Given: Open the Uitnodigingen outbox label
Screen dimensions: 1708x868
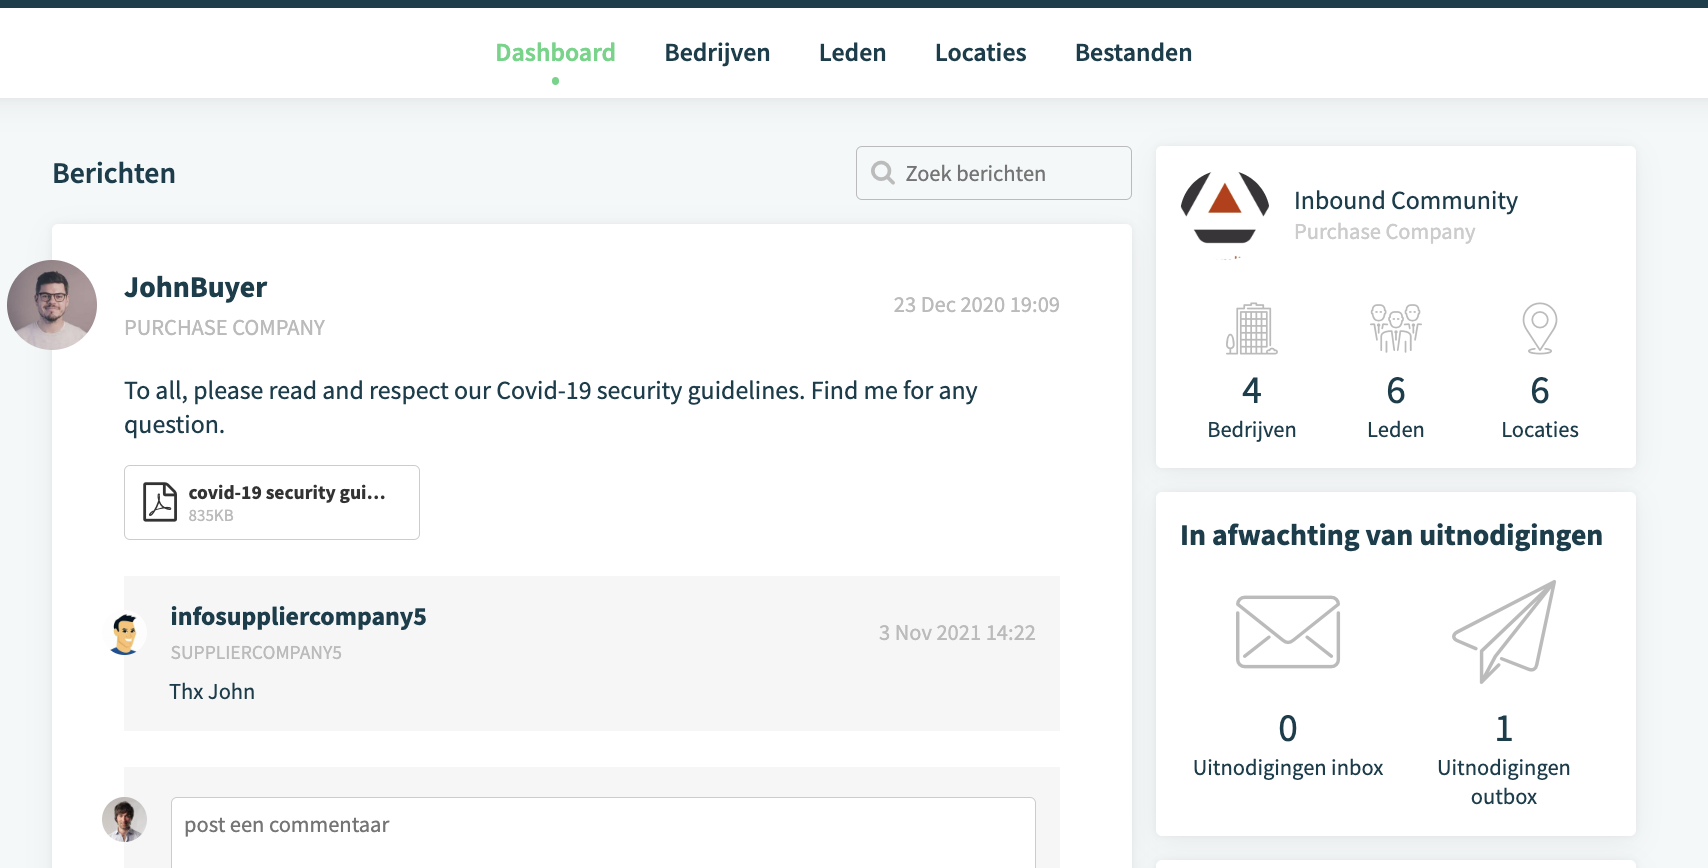Looking at the screenshot, I should tap(1504, 782).
